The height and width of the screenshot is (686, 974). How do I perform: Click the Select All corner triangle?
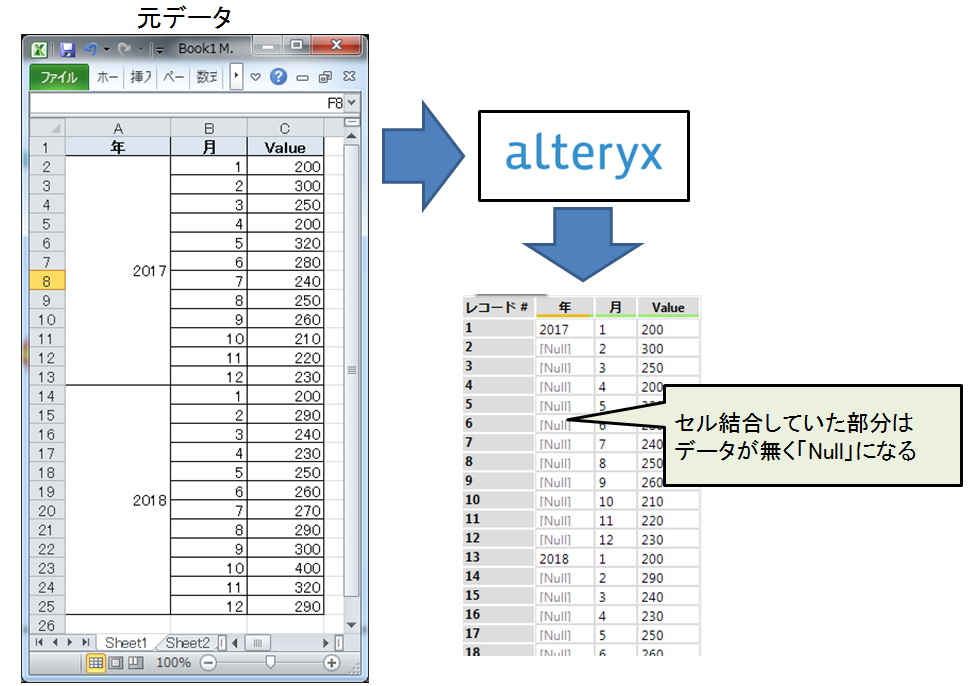pos(47,128)
